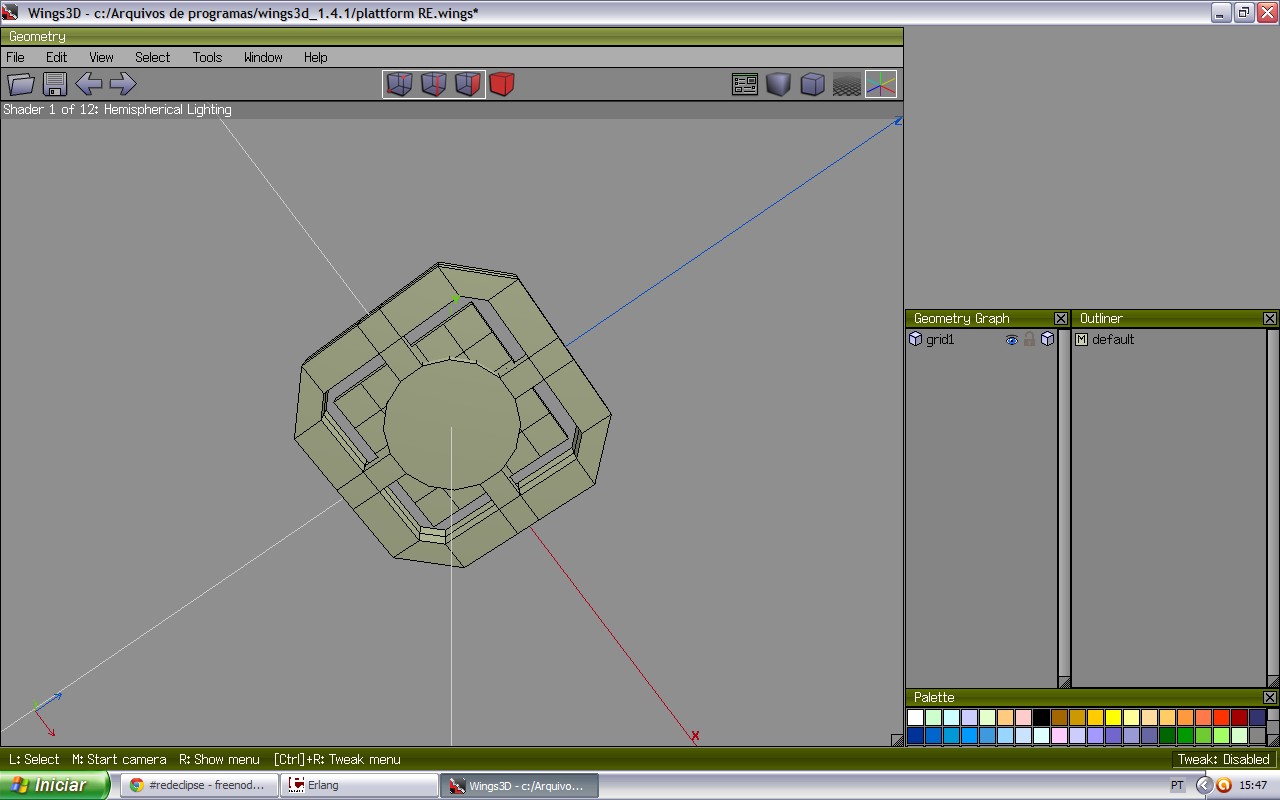Viewport: 1280px width, 800px height.
Task: Hide grid1 using the eye icon
Action: coord(1011,340)
